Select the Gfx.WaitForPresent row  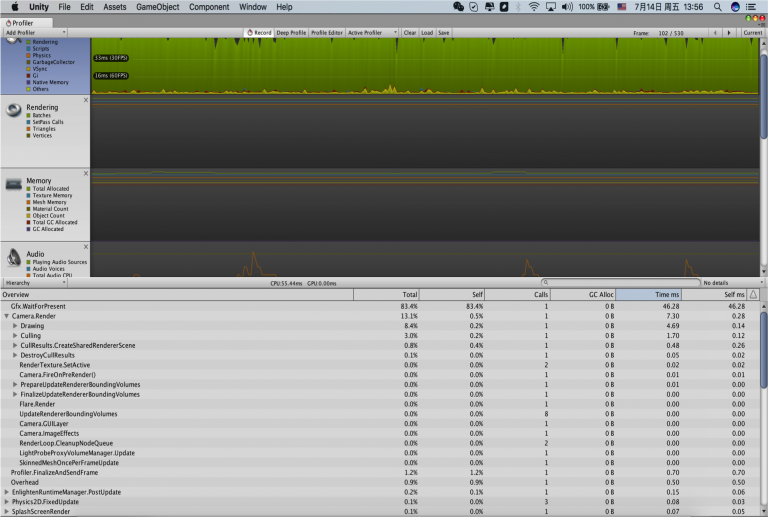tap(380, 306)
